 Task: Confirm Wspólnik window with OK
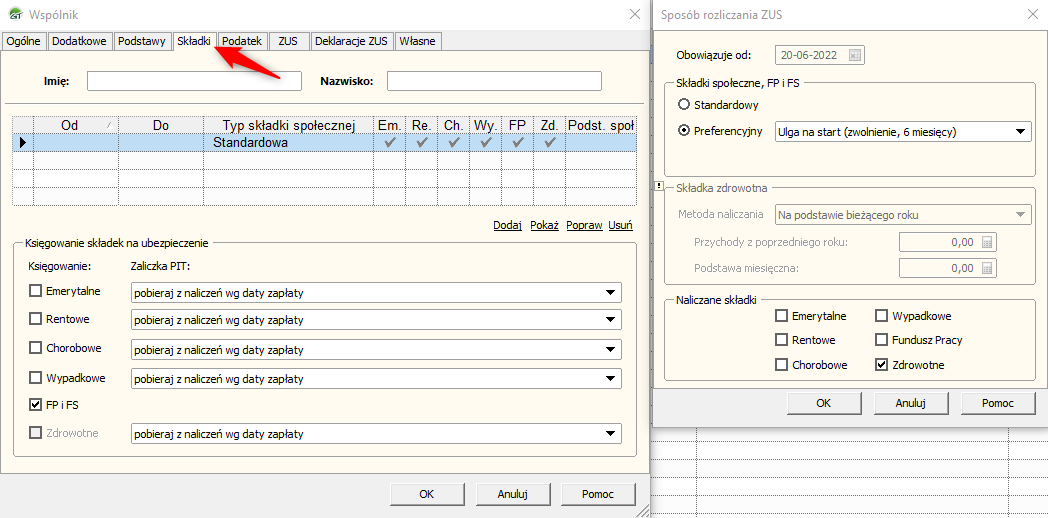[x=427, y=494]
